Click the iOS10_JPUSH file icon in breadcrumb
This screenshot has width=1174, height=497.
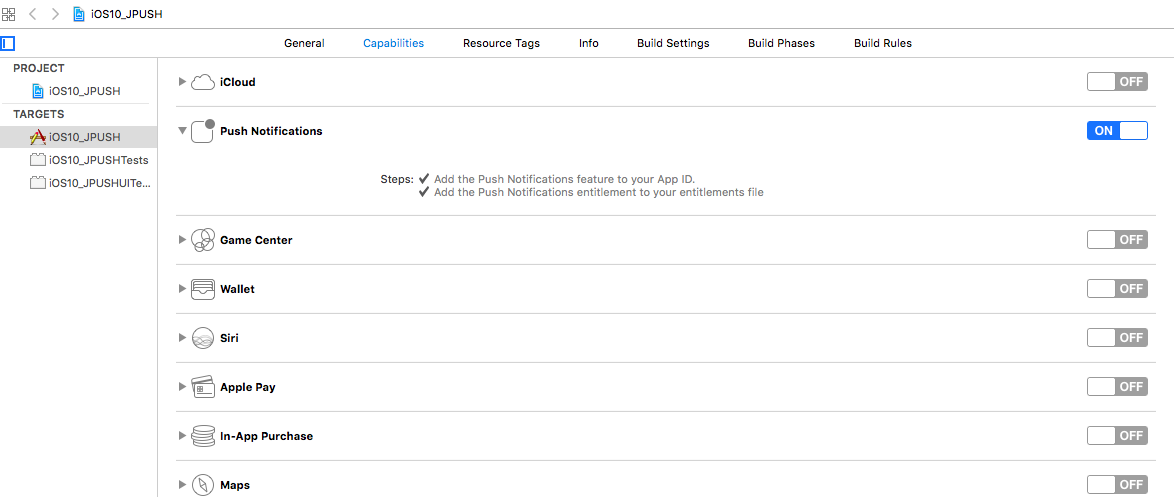click(x=79, y=13)
